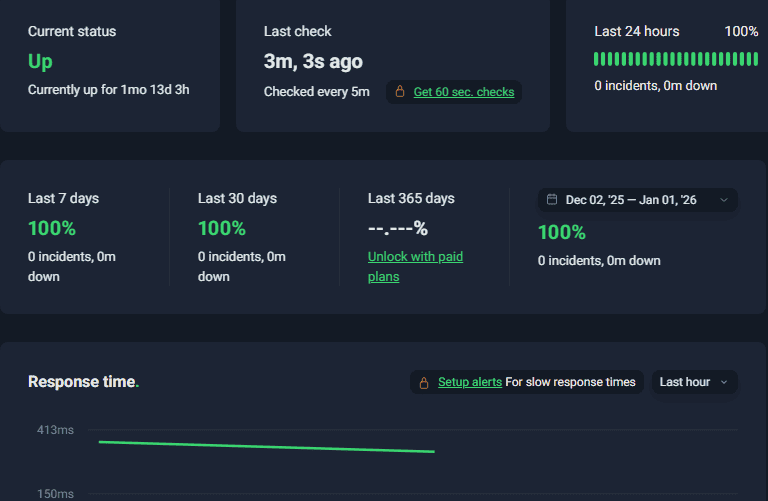Screen dimensions: 768x501
Task: Click the Last 24 hours uptime bar
Action: point(676,59)
